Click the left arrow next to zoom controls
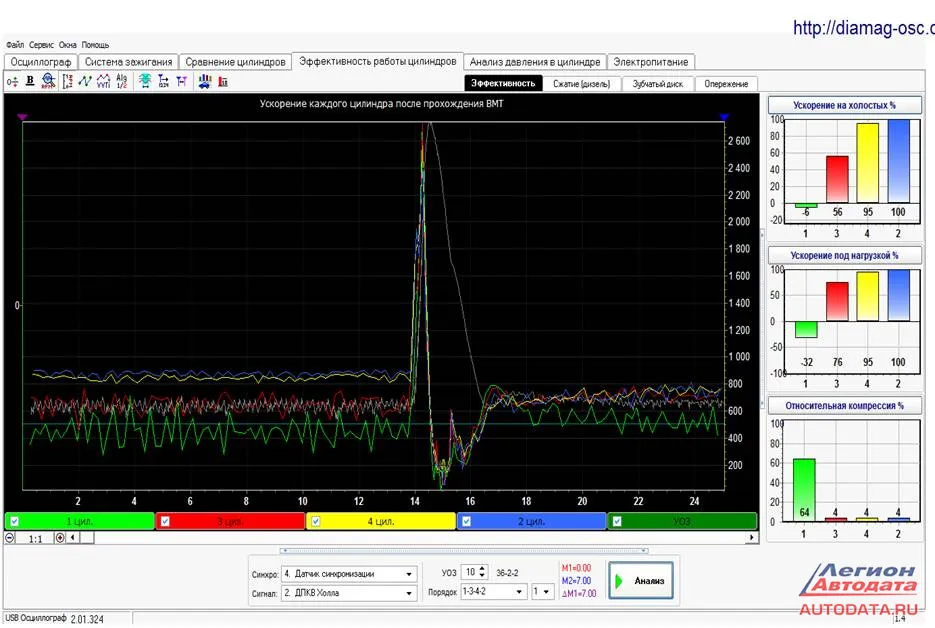Image resolution: width=935 pixels, height=628 pixels. point(73,538)
